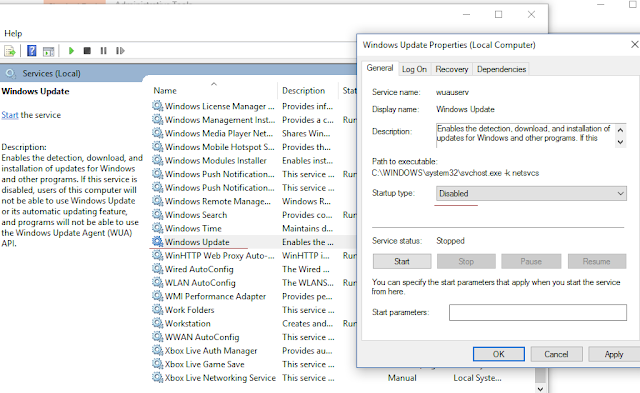Viewport: 640px width, 393px height.
Task: Click the Stop Service square toolbar icon
Action: [x=87, y=51]
